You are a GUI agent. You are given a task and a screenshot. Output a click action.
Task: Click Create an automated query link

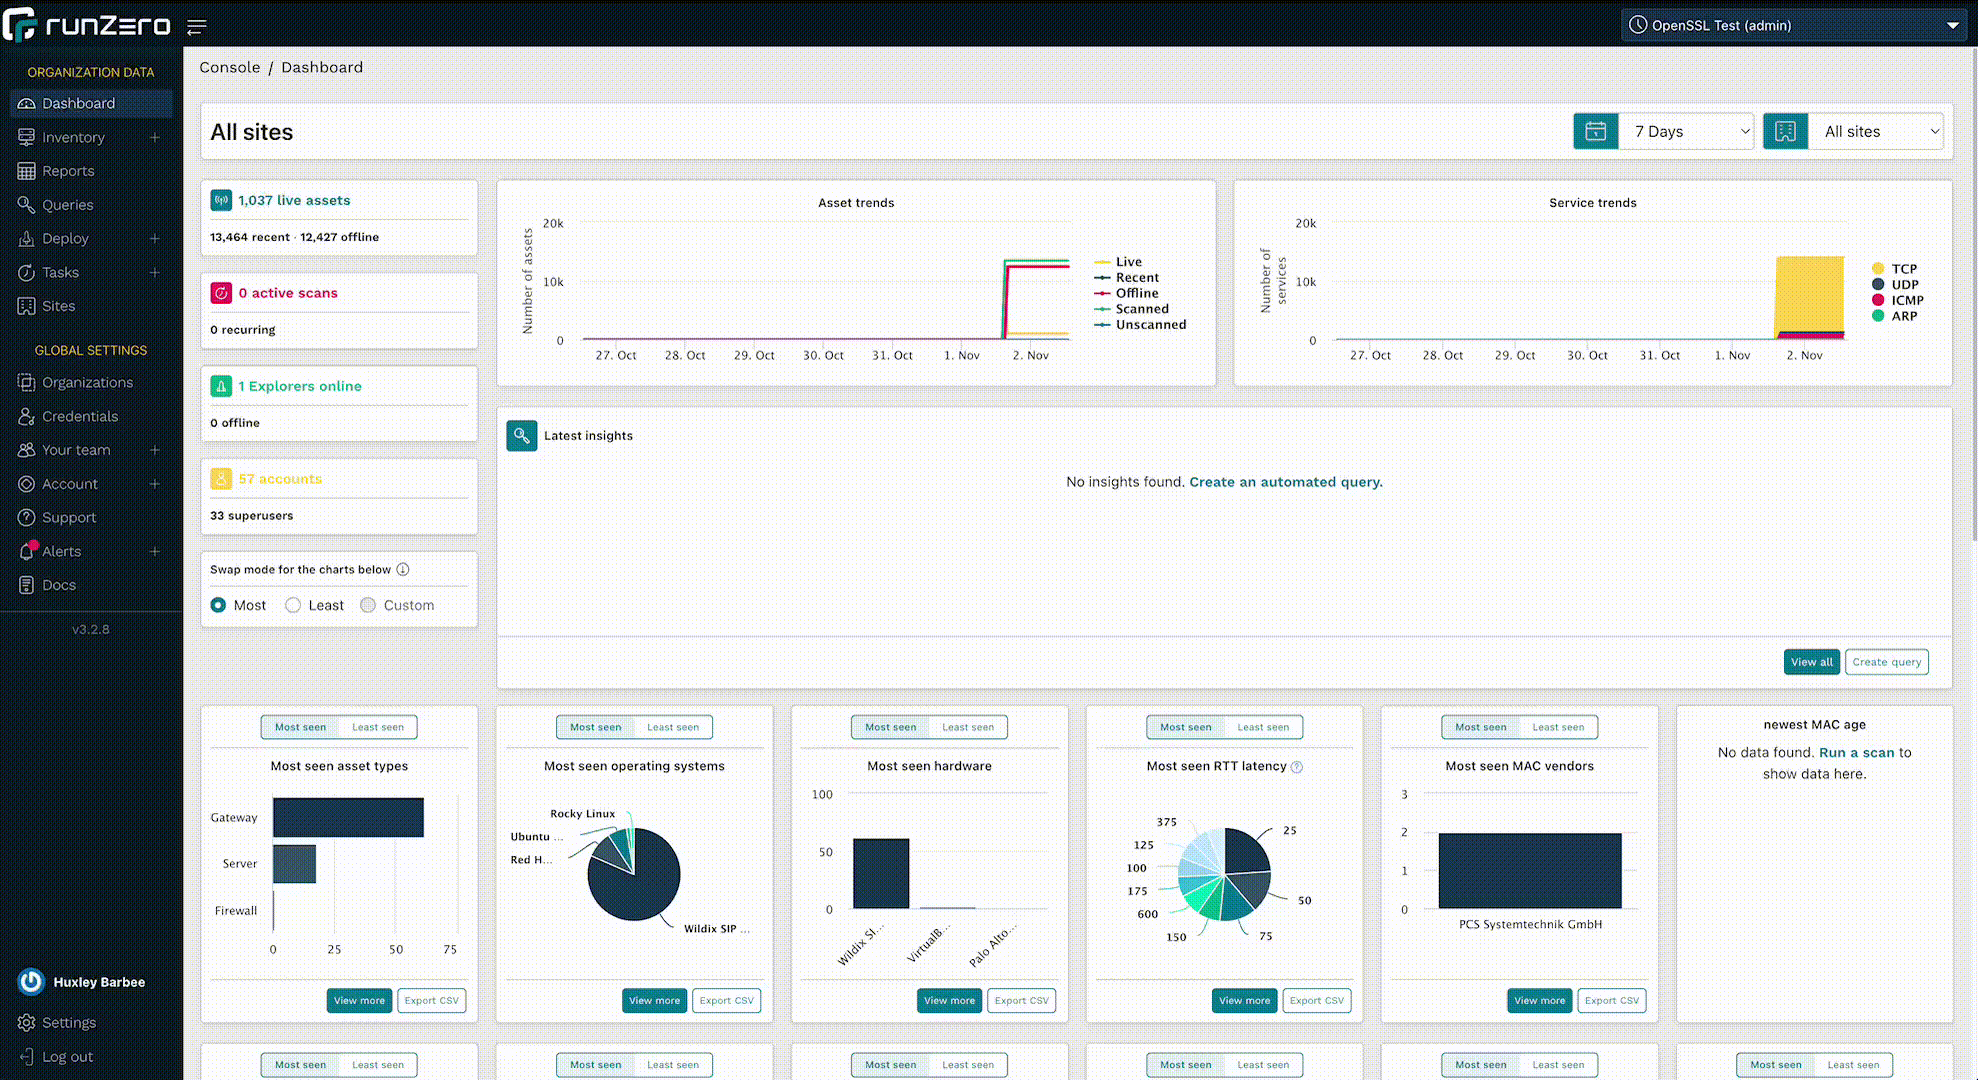1285,482
